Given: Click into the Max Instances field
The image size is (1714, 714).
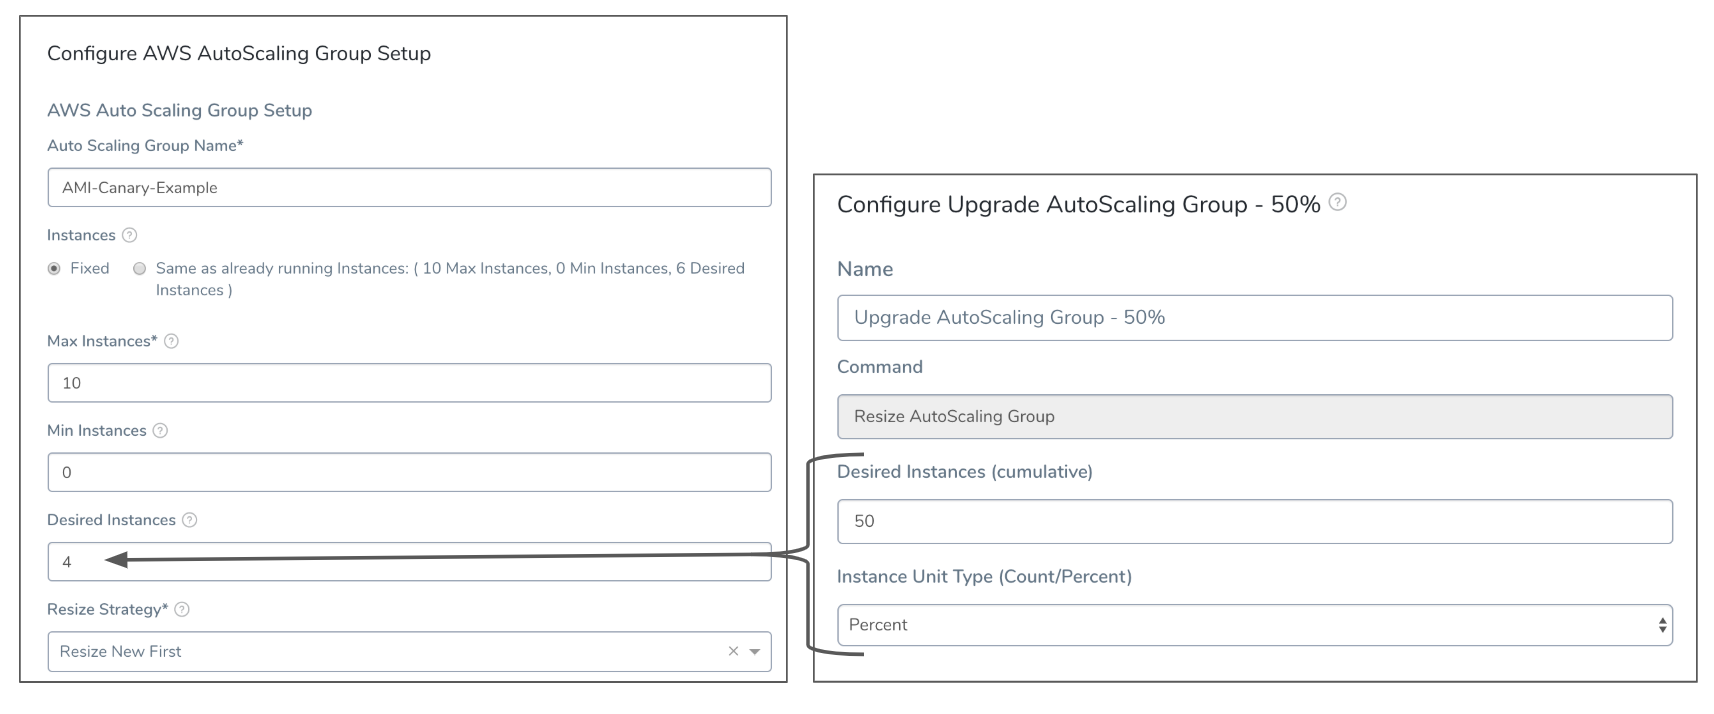Looking at the screenshot, I should coord(409,383).
